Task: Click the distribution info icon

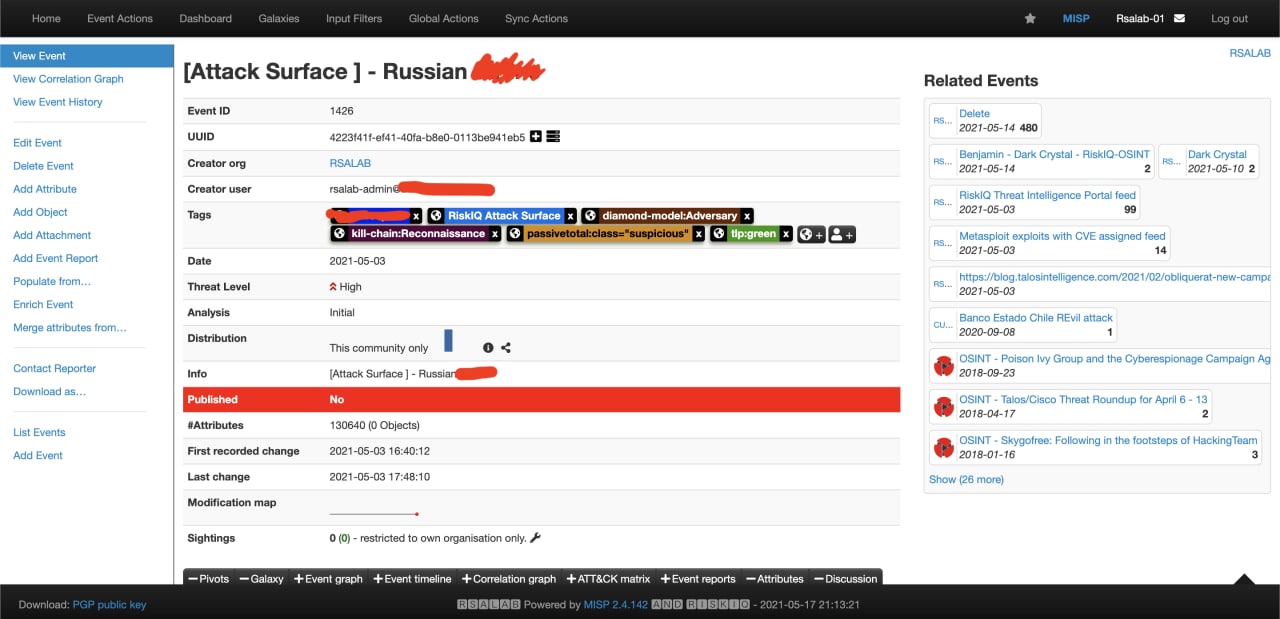Action: (x=488, y=348)
